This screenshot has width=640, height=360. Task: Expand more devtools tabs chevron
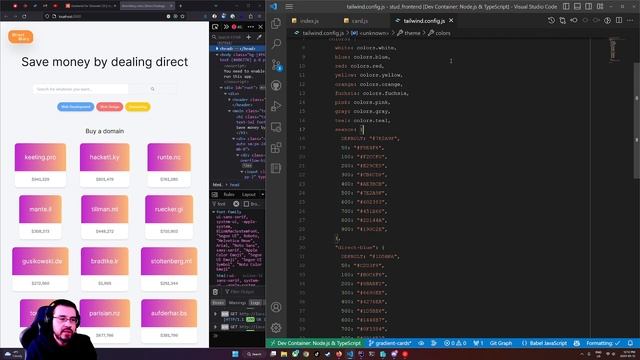226,27
